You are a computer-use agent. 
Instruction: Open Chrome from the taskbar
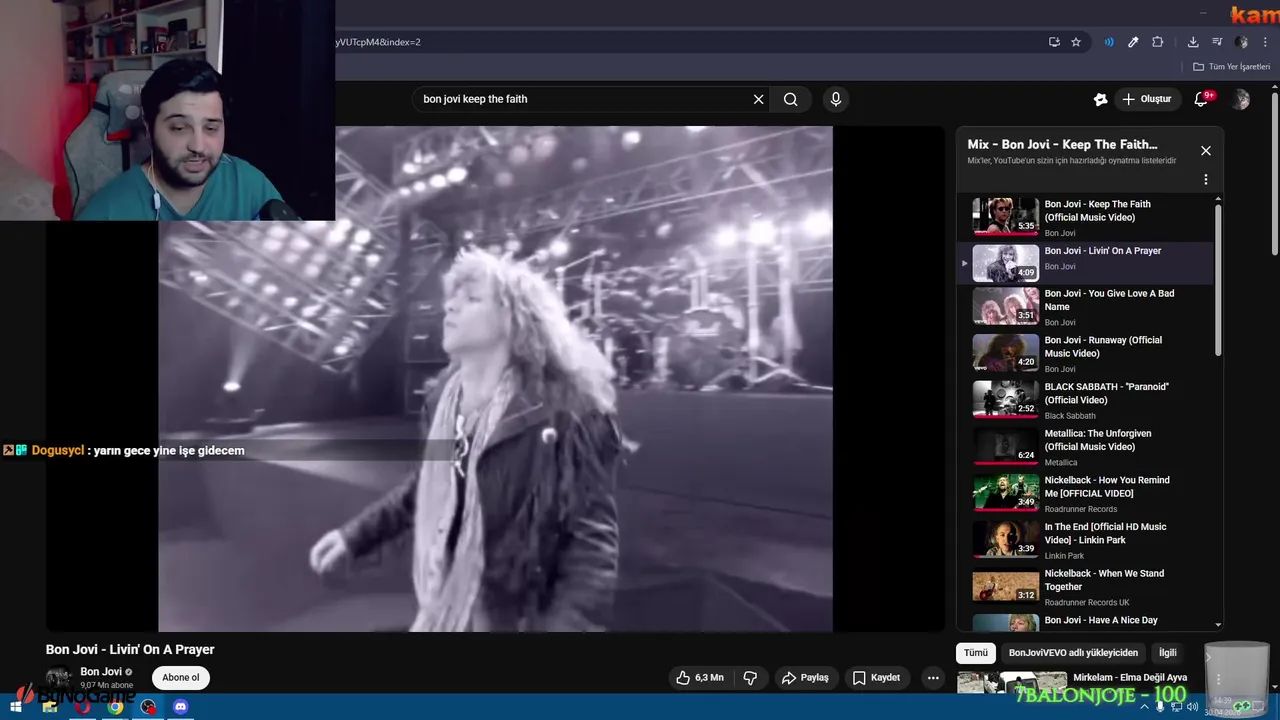pos(115,707)
